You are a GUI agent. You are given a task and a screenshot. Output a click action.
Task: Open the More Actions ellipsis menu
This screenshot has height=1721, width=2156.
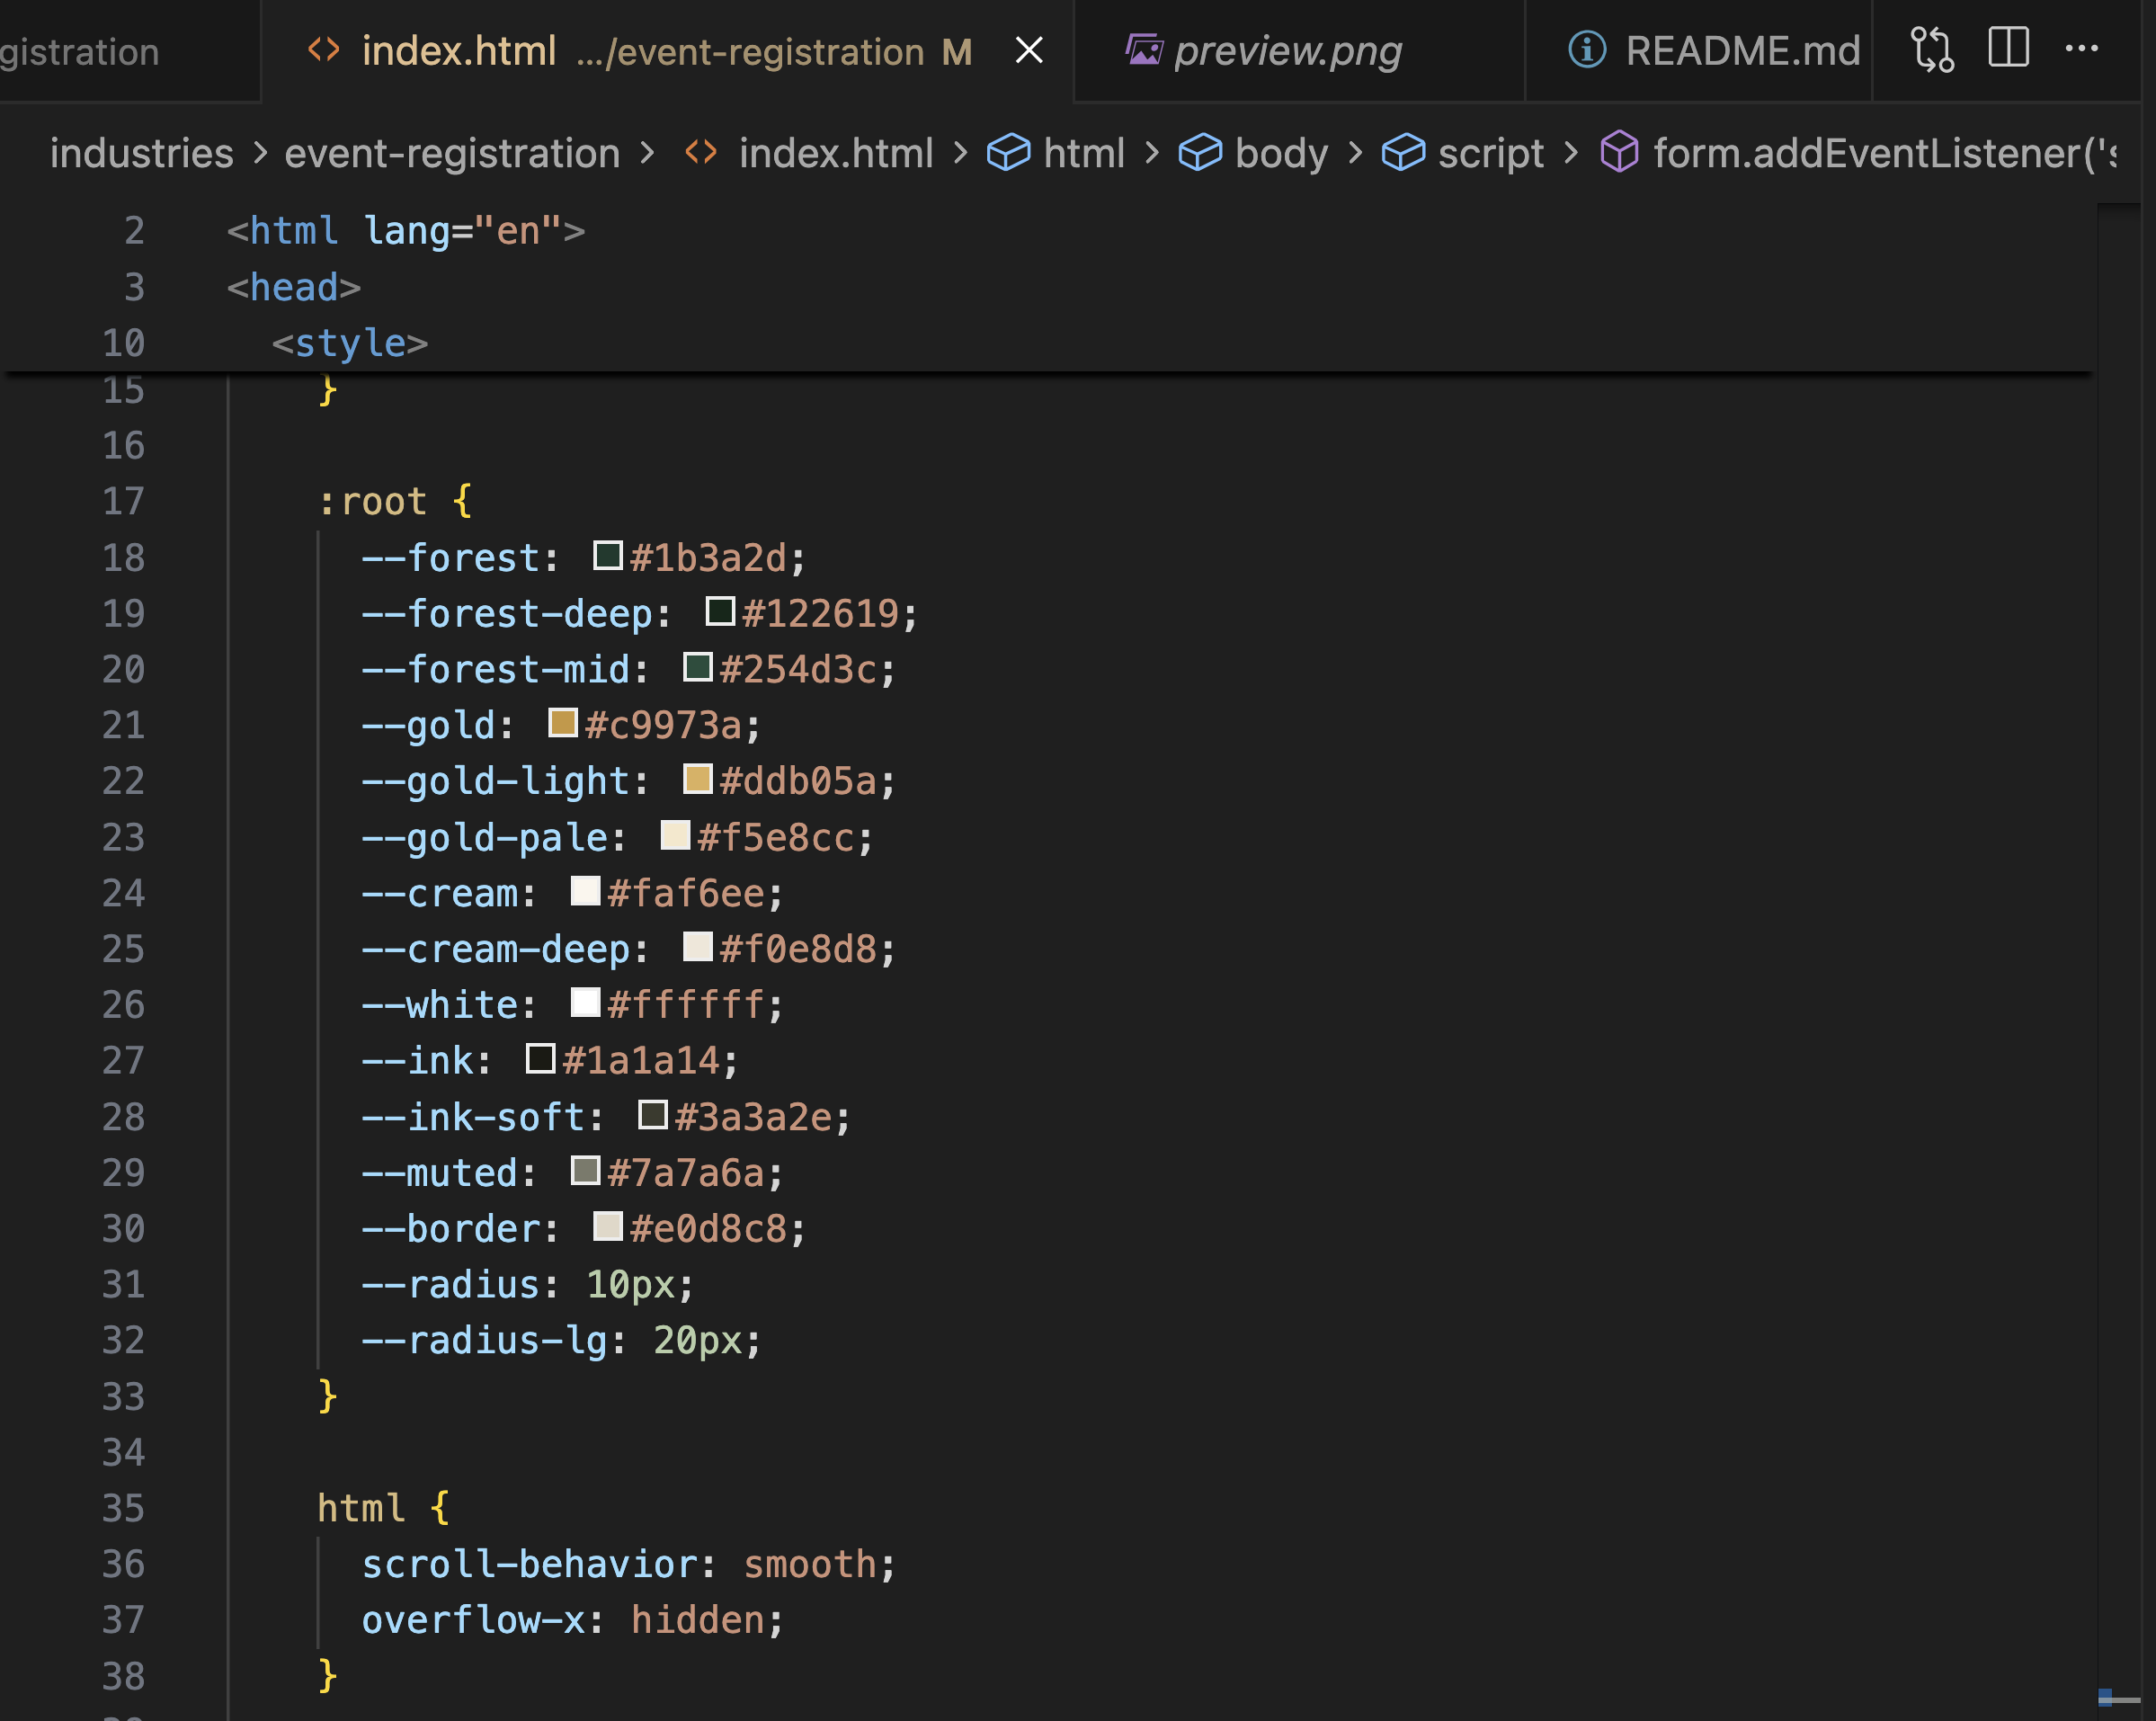pyautogui.click(x=2081, y=48)
